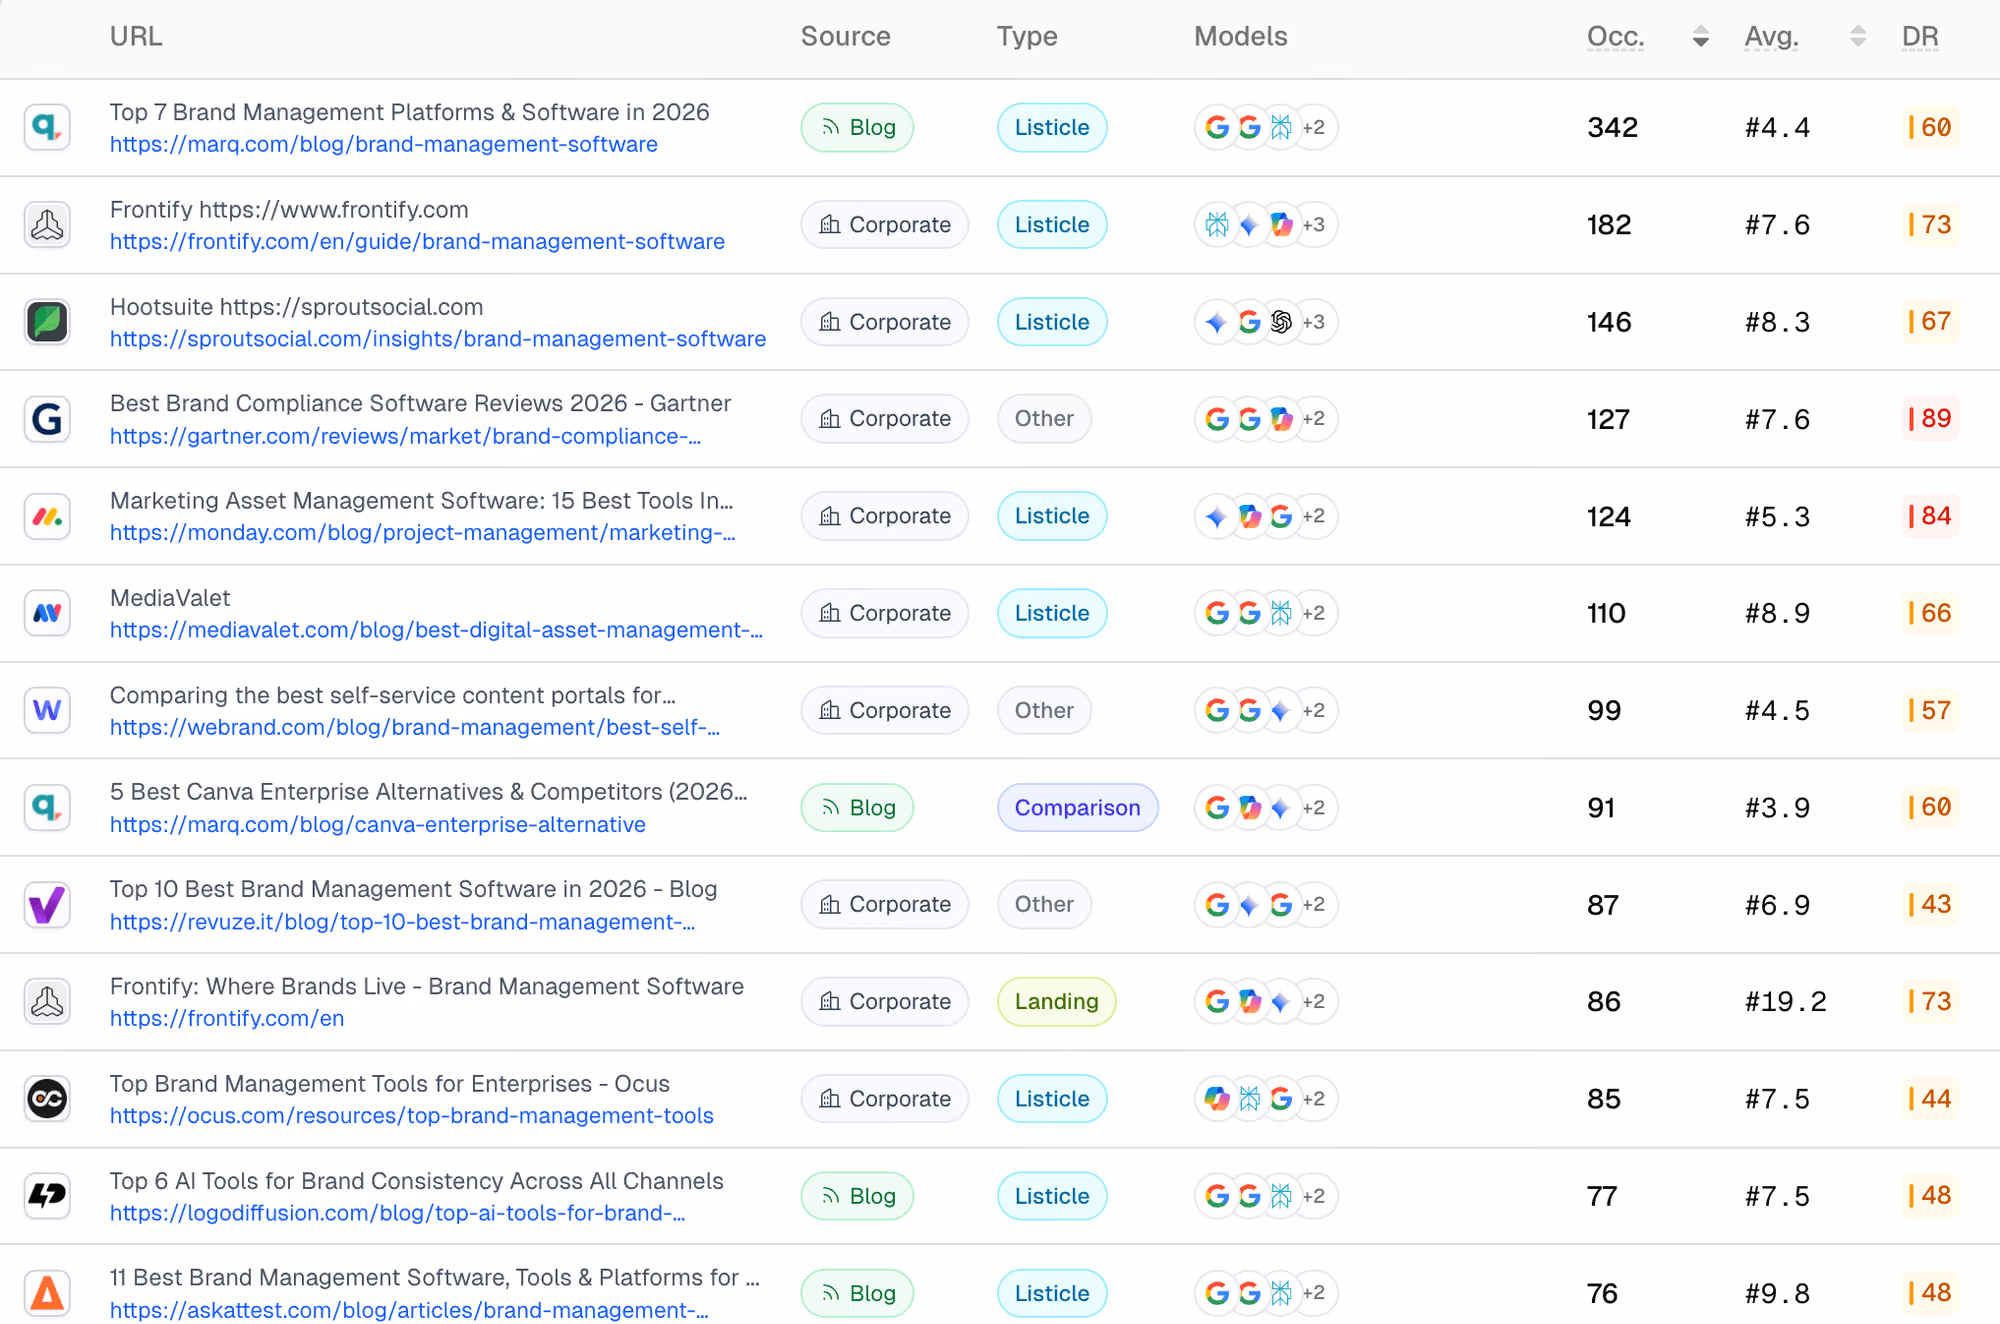Click the Logo Diffusion favicon
The width and height of the screenshot is (2000, 1324).
pyautogui.click(x=47, y=1196)
